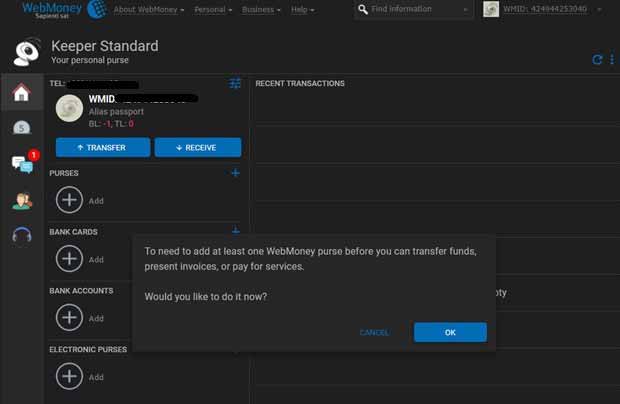620x404 pixels.
Task: Confirm the dialog with OK
Action: coord(450,332)
